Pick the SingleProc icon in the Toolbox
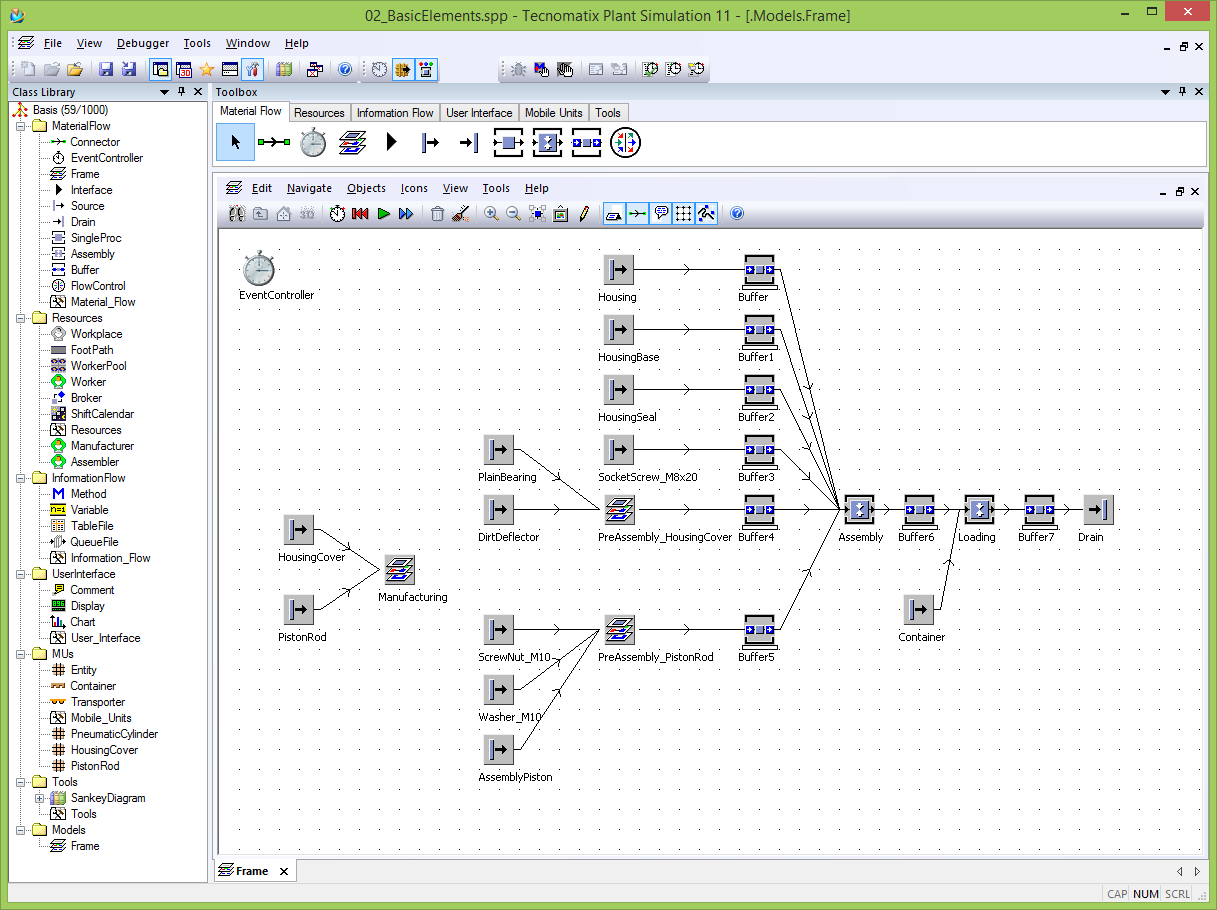 tap(508, 143)
